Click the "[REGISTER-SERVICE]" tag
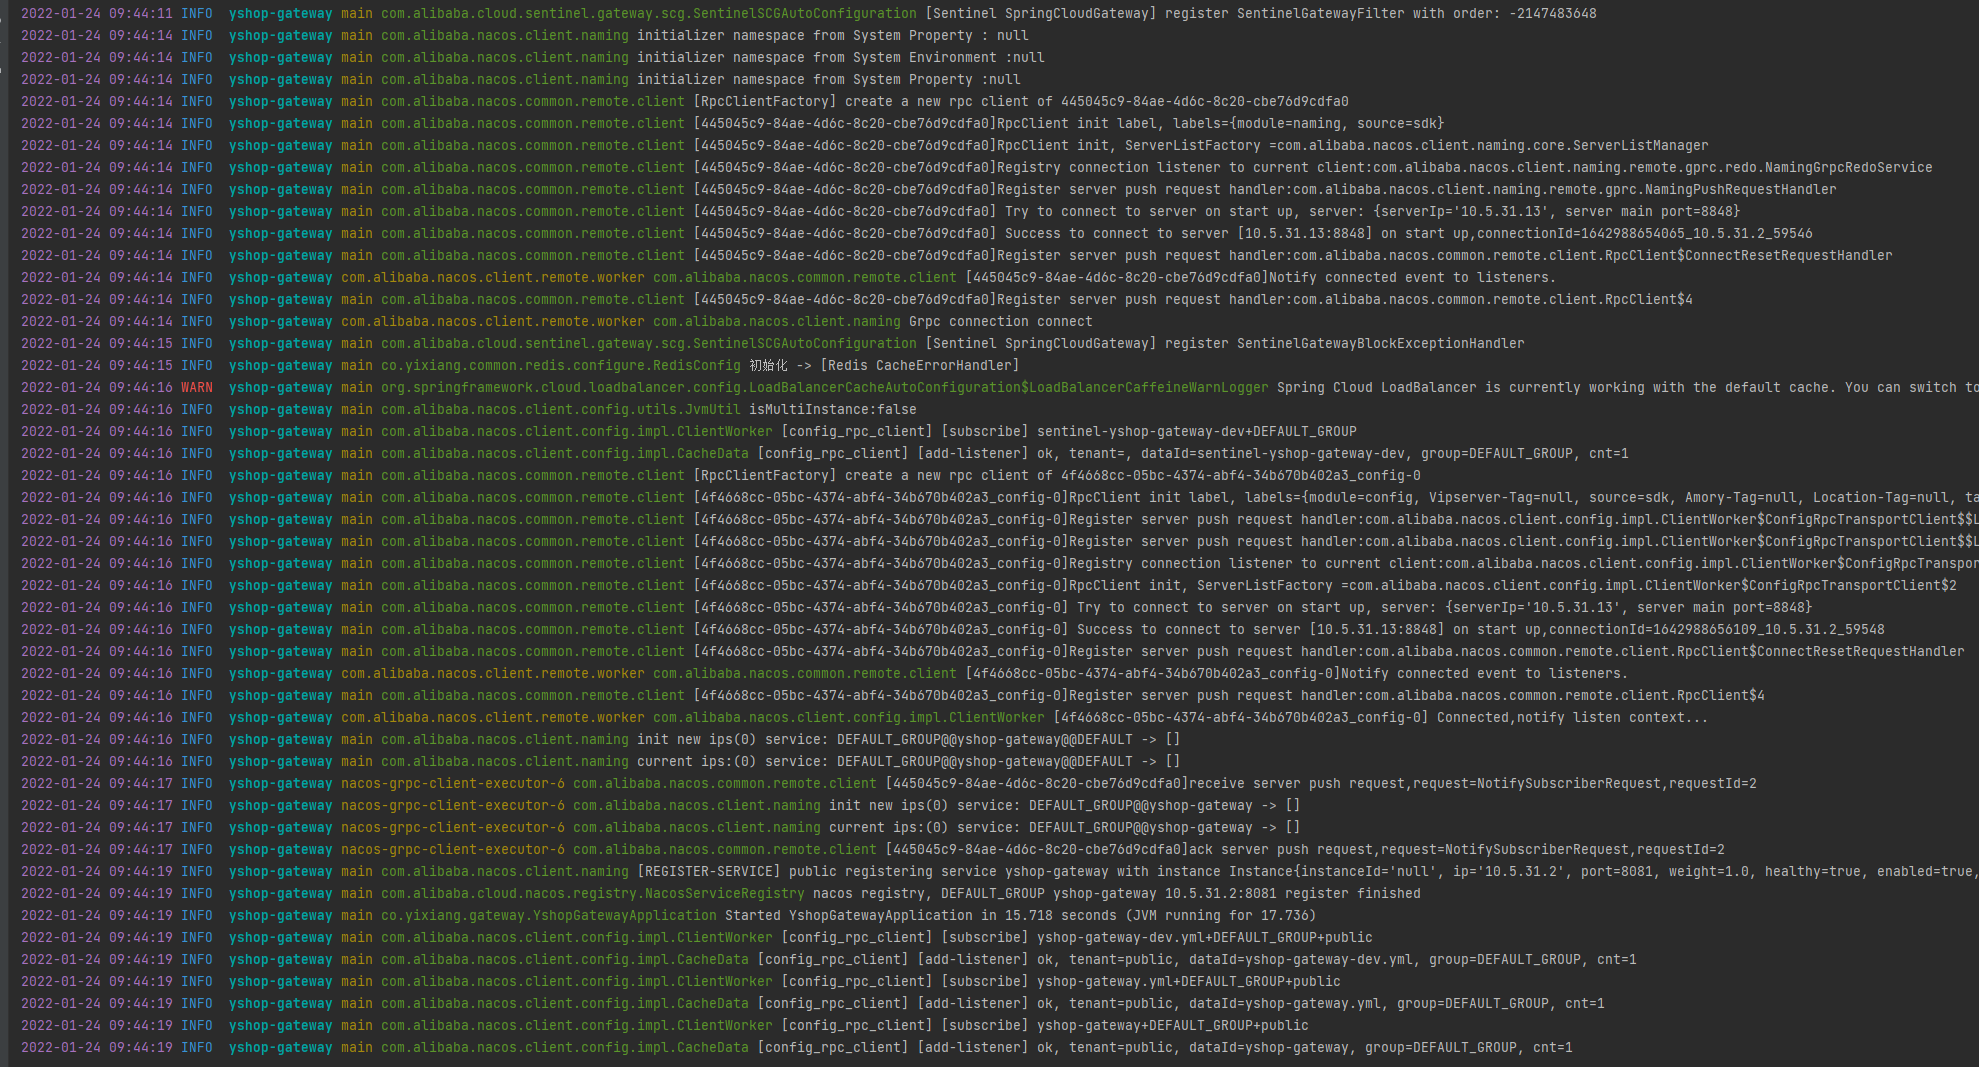1979x1067 pixels. coord(709,871)
